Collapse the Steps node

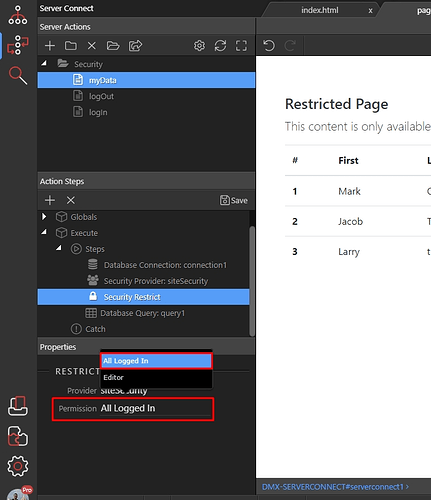point(59,248)
